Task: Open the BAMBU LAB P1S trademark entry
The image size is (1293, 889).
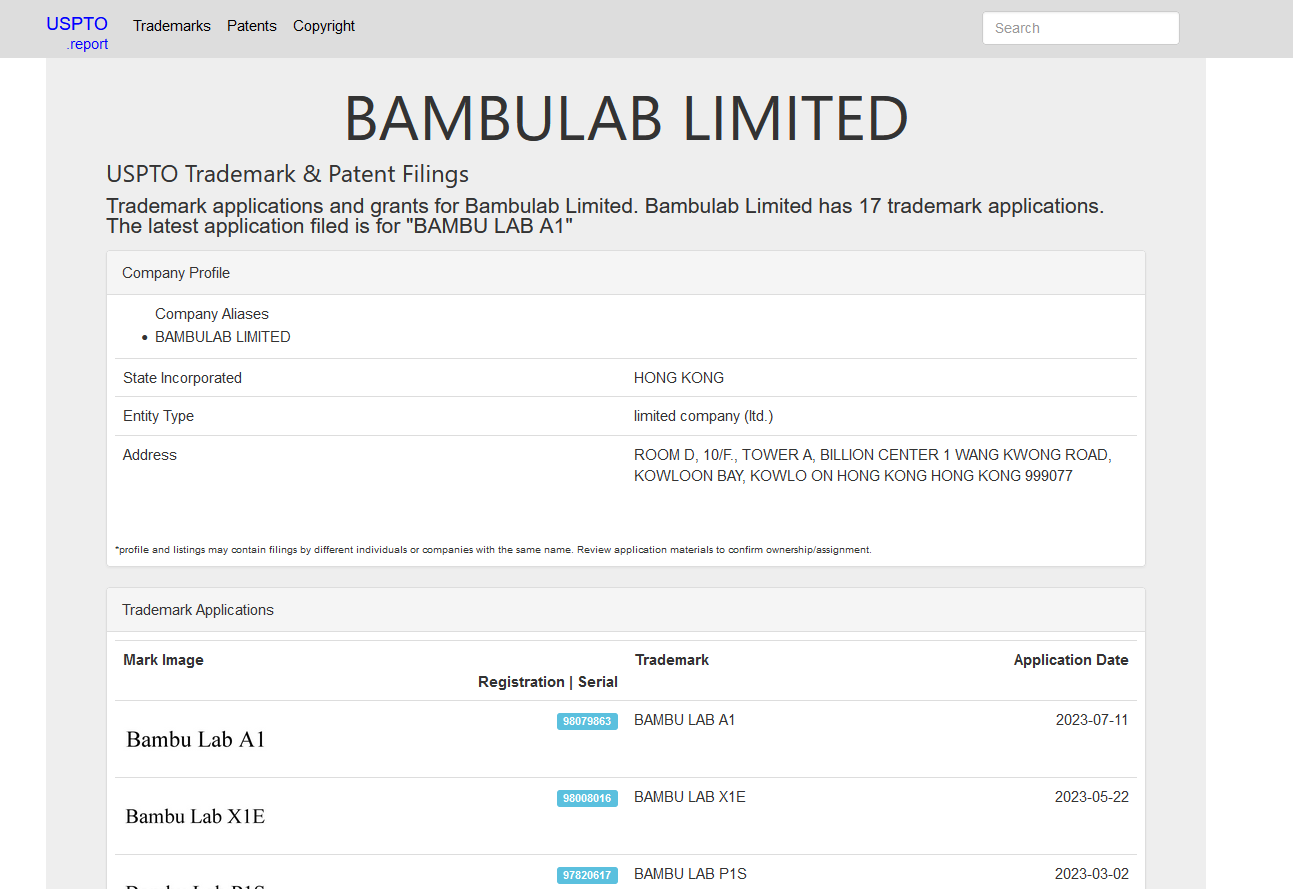Action: [690, 874]
